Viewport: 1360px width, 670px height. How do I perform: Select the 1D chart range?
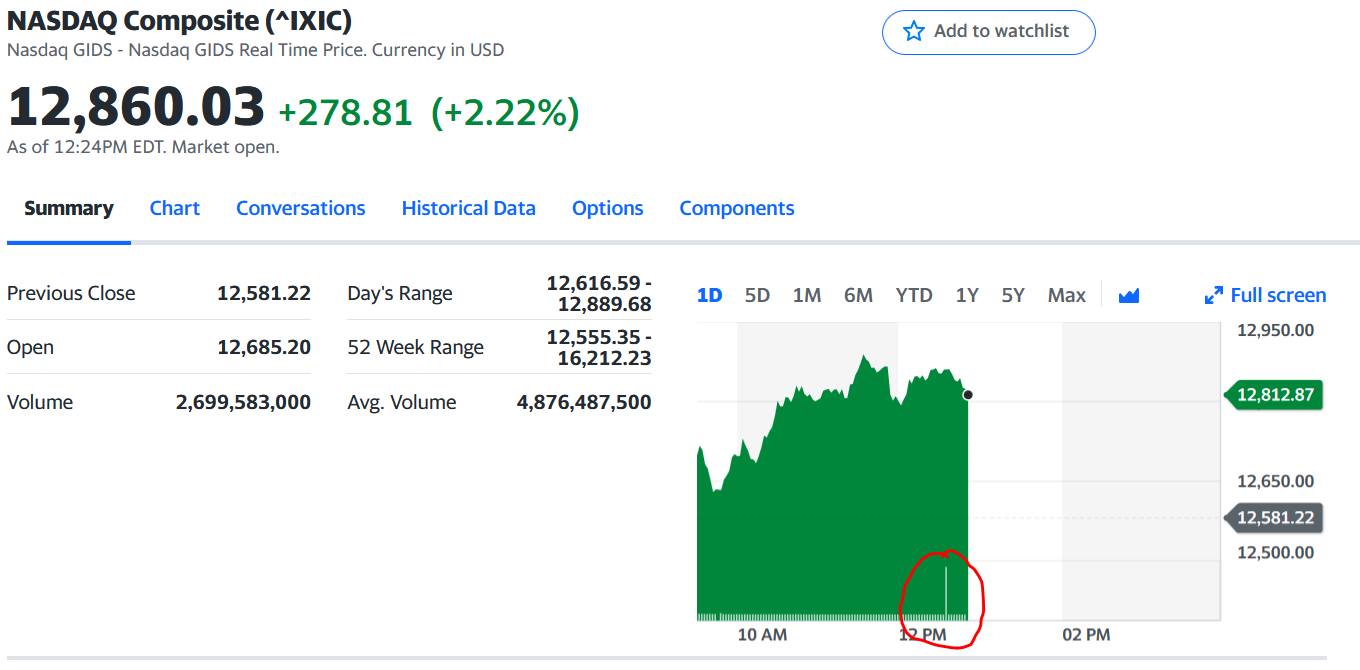[710, 295]
